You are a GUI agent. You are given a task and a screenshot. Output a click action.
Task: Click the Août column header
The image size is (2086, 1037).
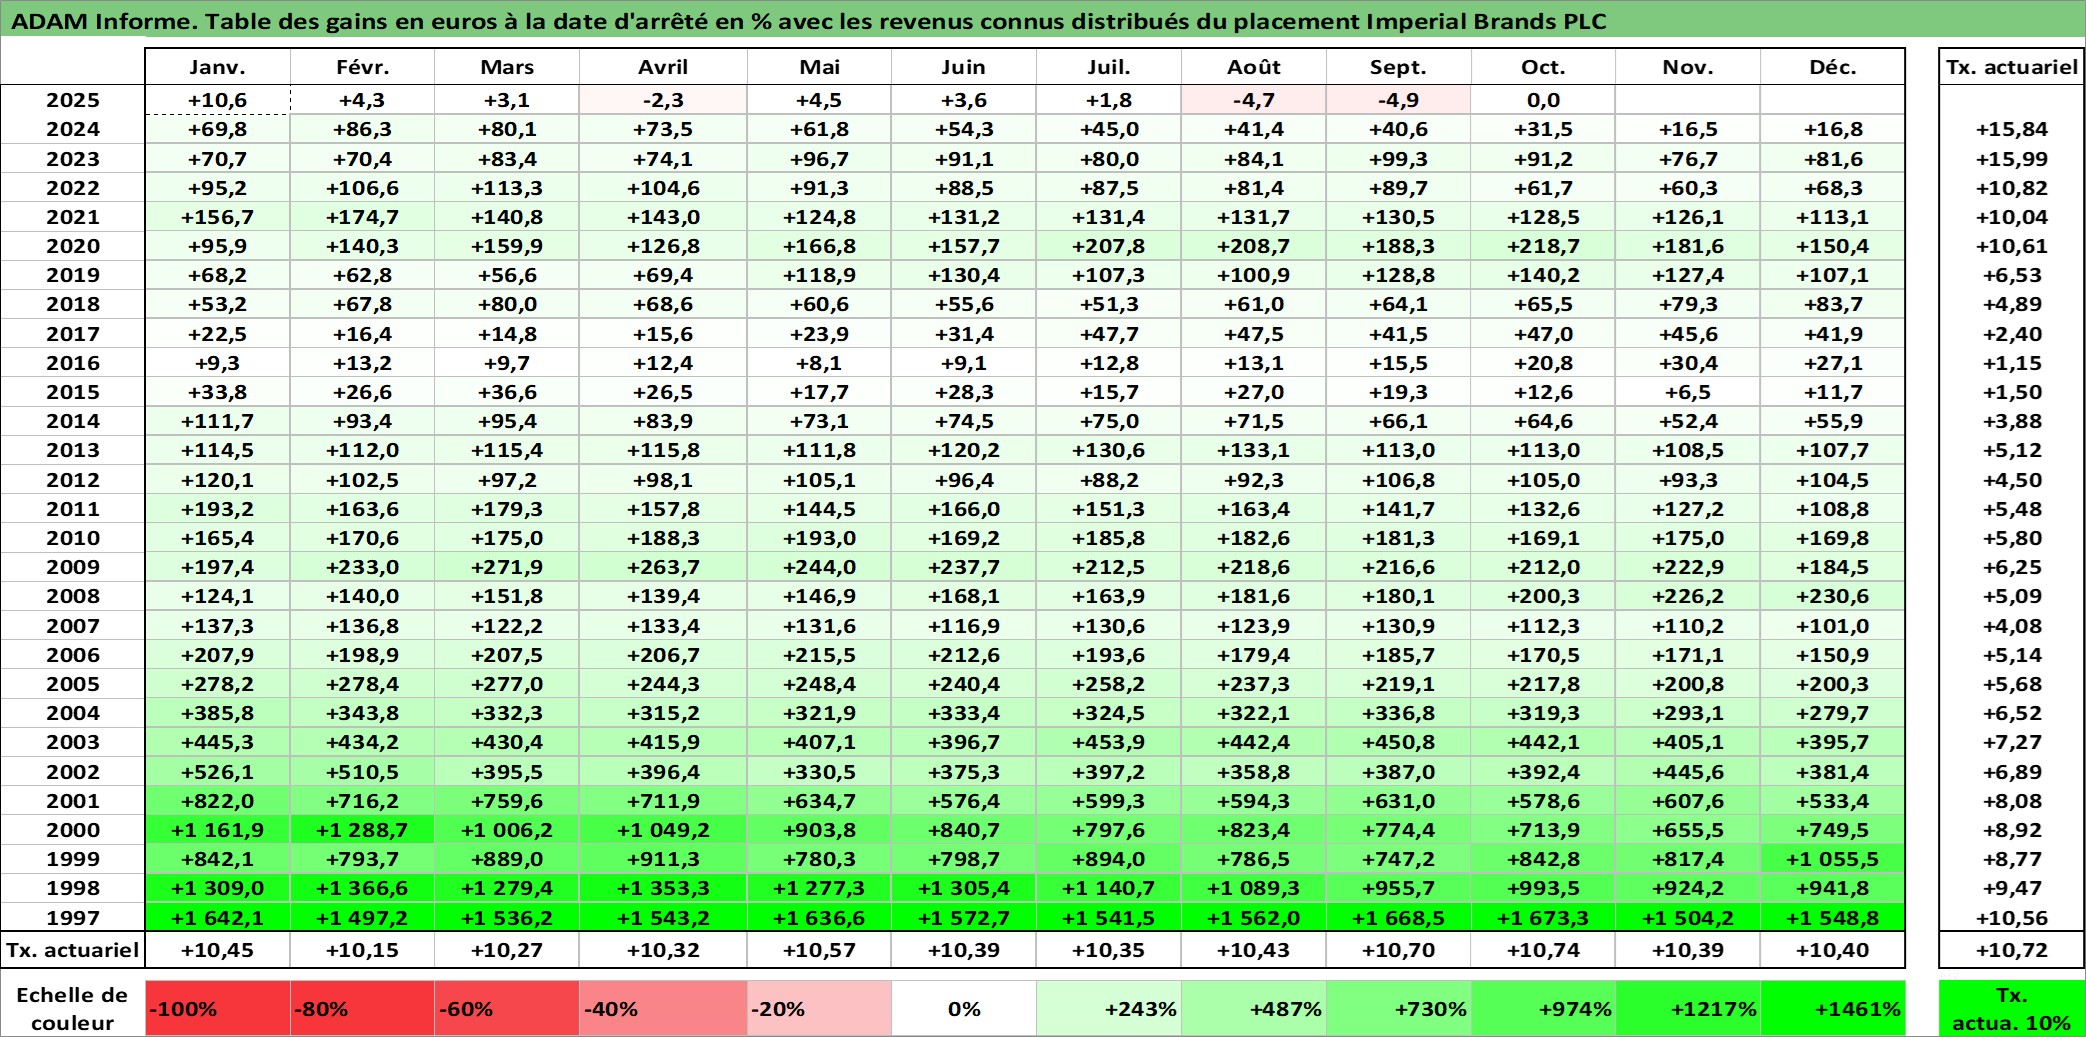click(x=1254, y=67)
